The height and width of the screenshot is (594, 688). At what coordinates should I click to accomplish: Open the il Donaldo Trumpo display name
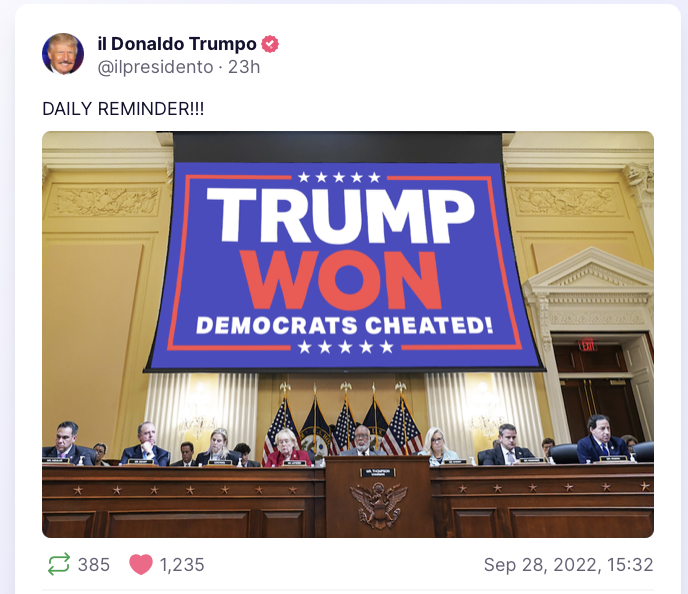click(177, 44)
